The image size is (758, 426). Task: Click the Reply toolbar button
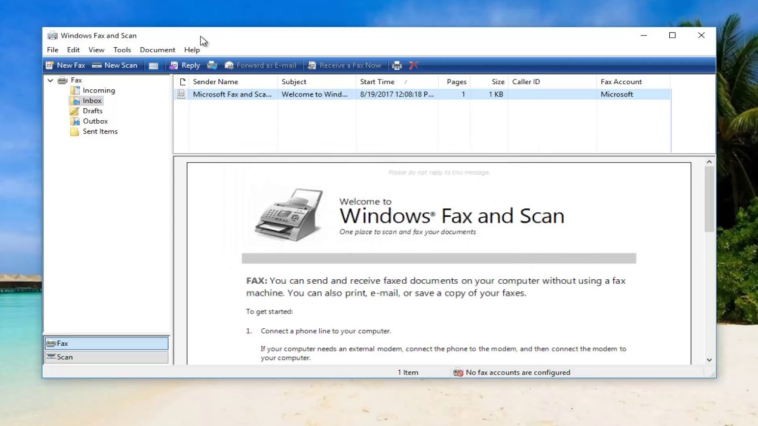tap(185, 65)
